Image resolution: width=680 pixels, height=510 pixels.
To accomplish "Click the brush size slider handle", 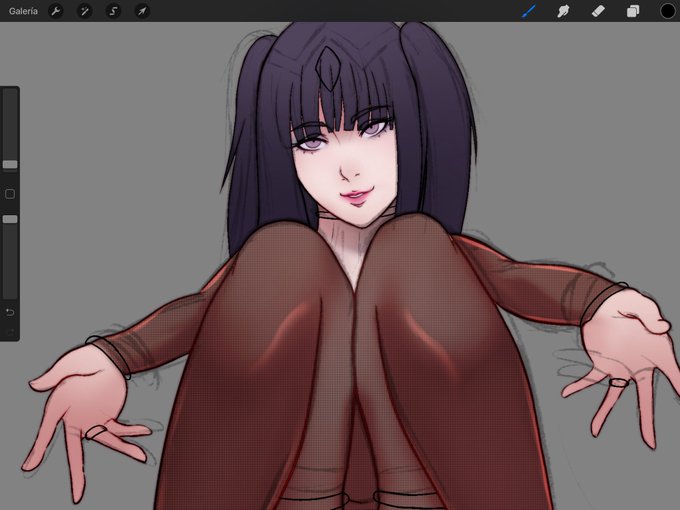I will pos(10,164).
